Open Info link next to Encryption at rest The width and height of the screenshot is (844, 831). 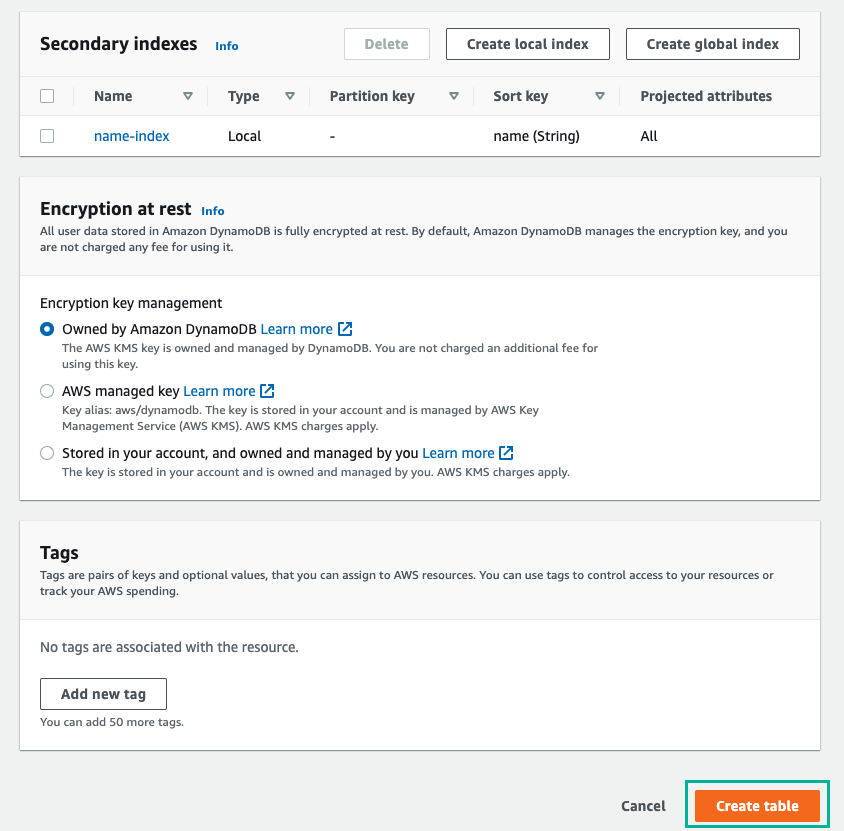tap(213, 211)
